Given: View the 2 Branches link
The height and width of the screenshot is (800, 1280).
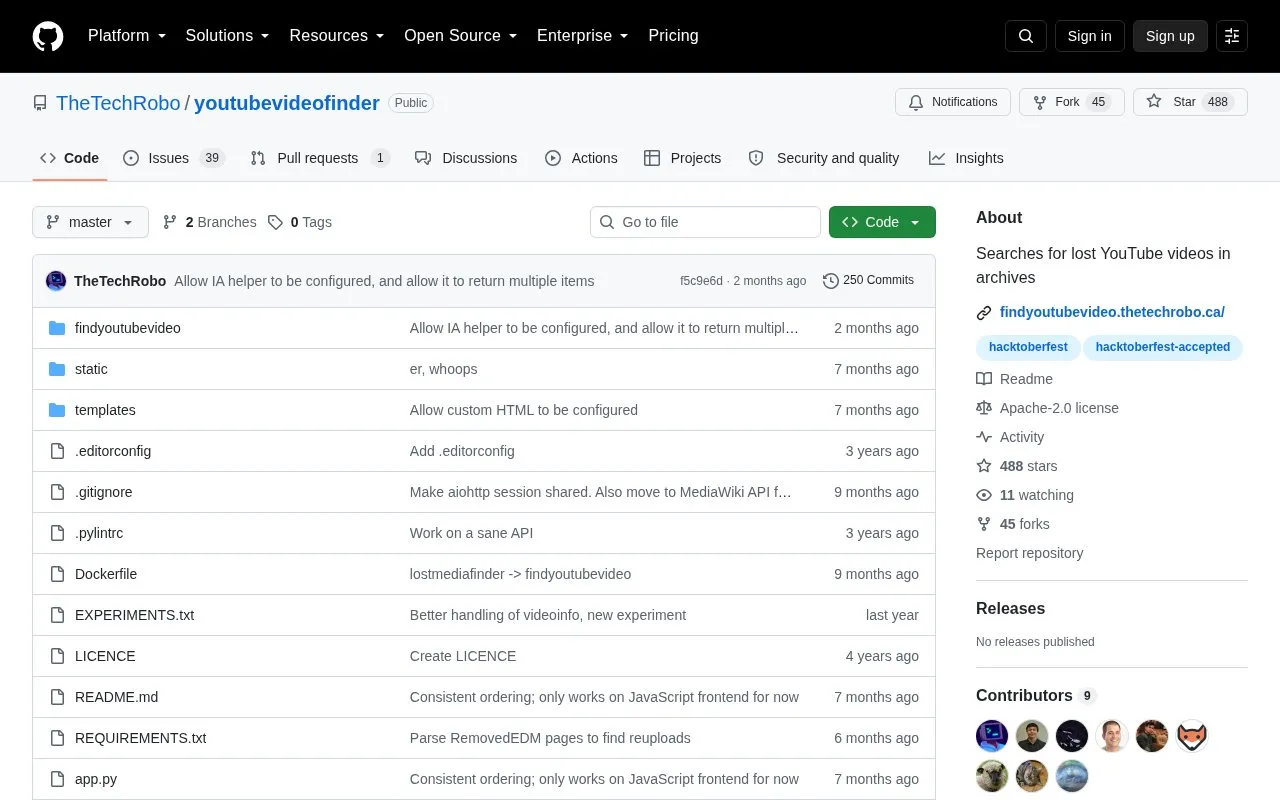Looking at the screenshot, I should coord(209,222).
